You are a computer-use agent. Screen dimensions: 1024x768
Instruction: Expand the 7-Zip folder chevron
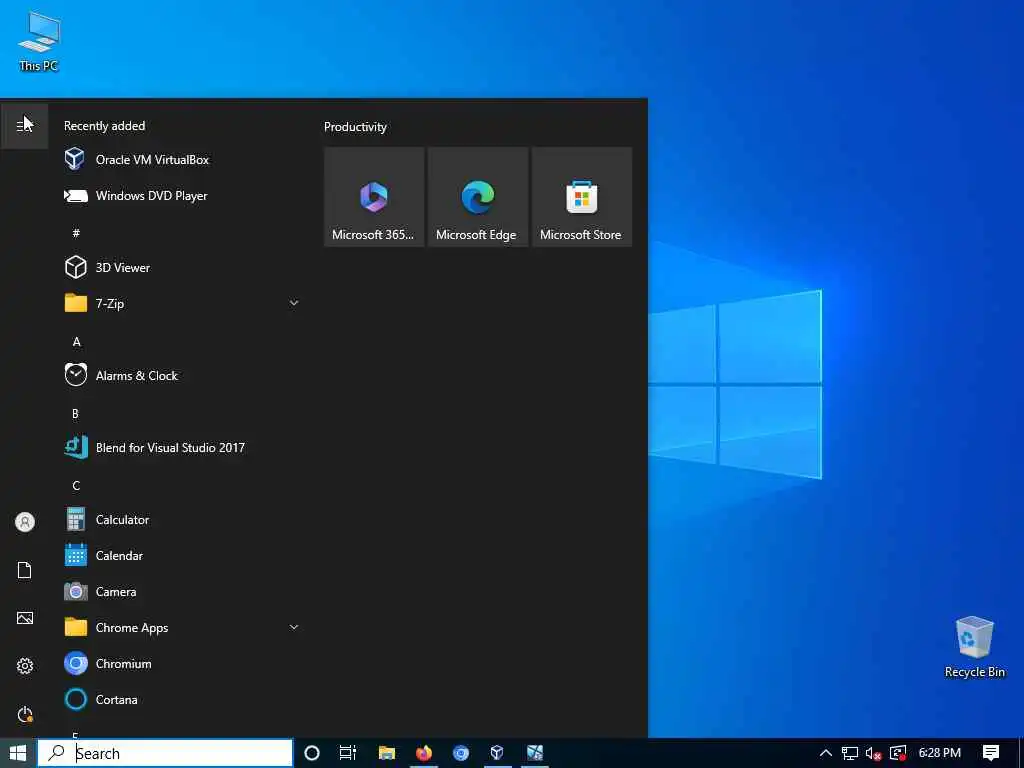click(x=294, y=303)
